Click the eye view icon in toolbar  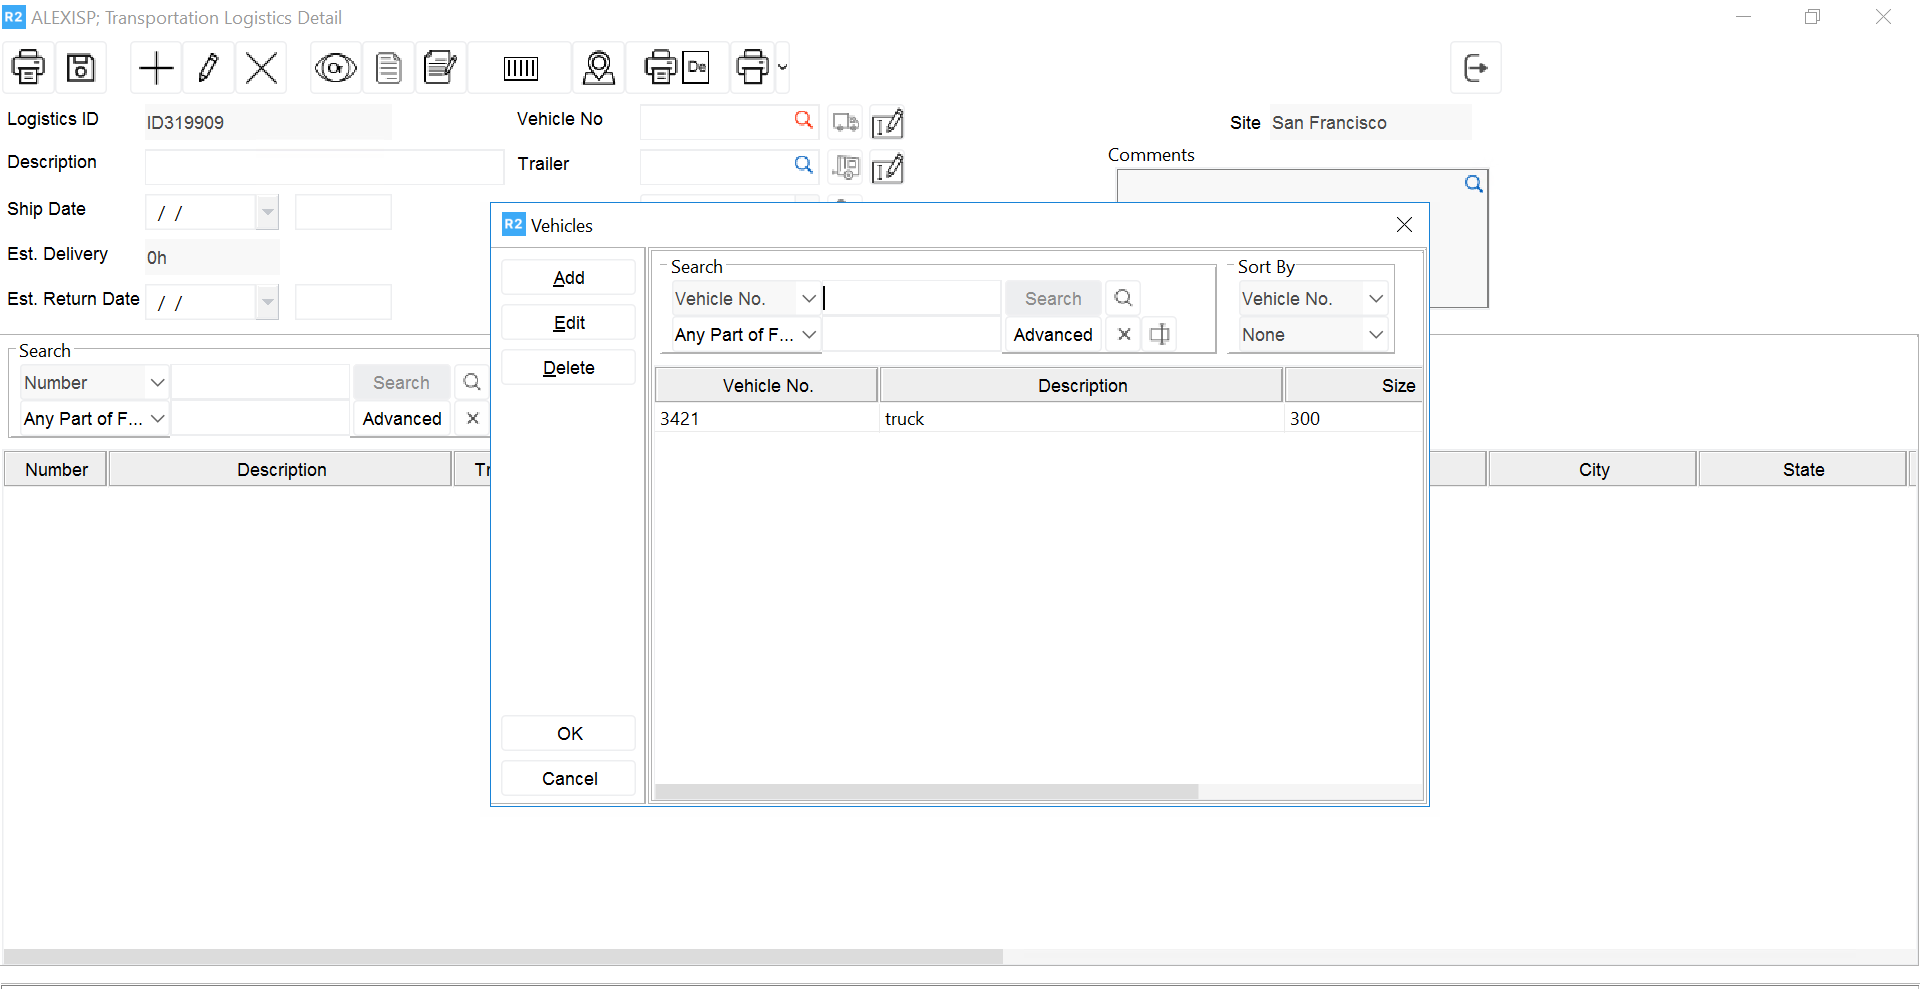(335, 68)
